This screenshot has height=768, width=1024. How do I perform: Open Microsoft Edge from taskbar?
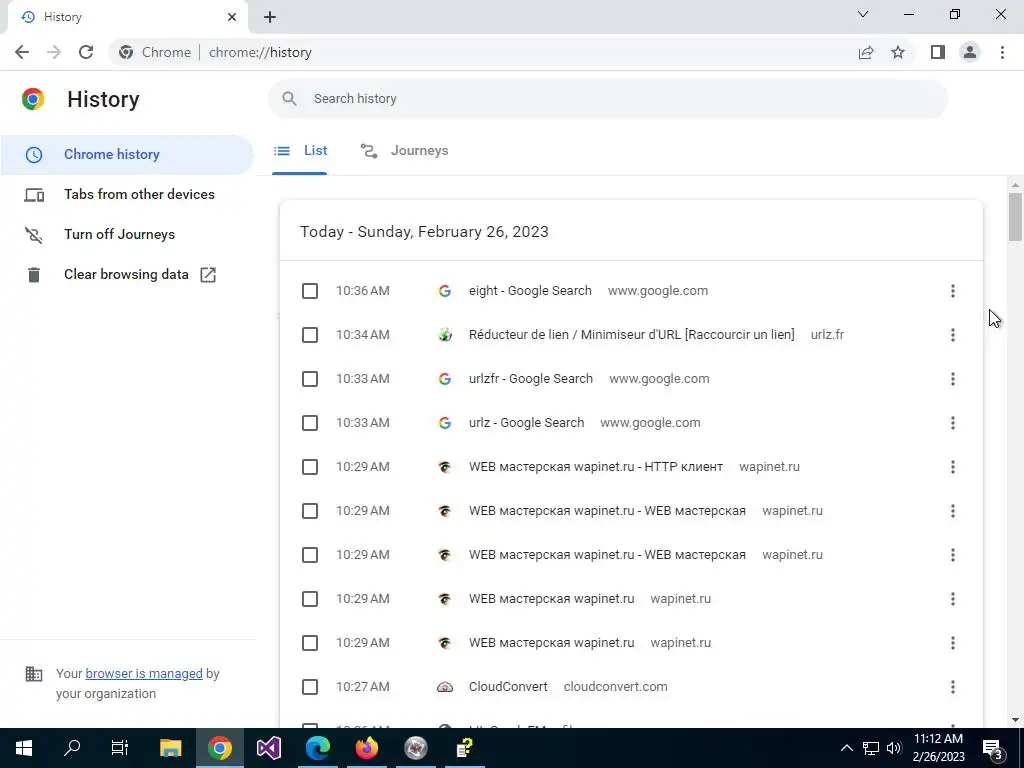pos(317,748)
